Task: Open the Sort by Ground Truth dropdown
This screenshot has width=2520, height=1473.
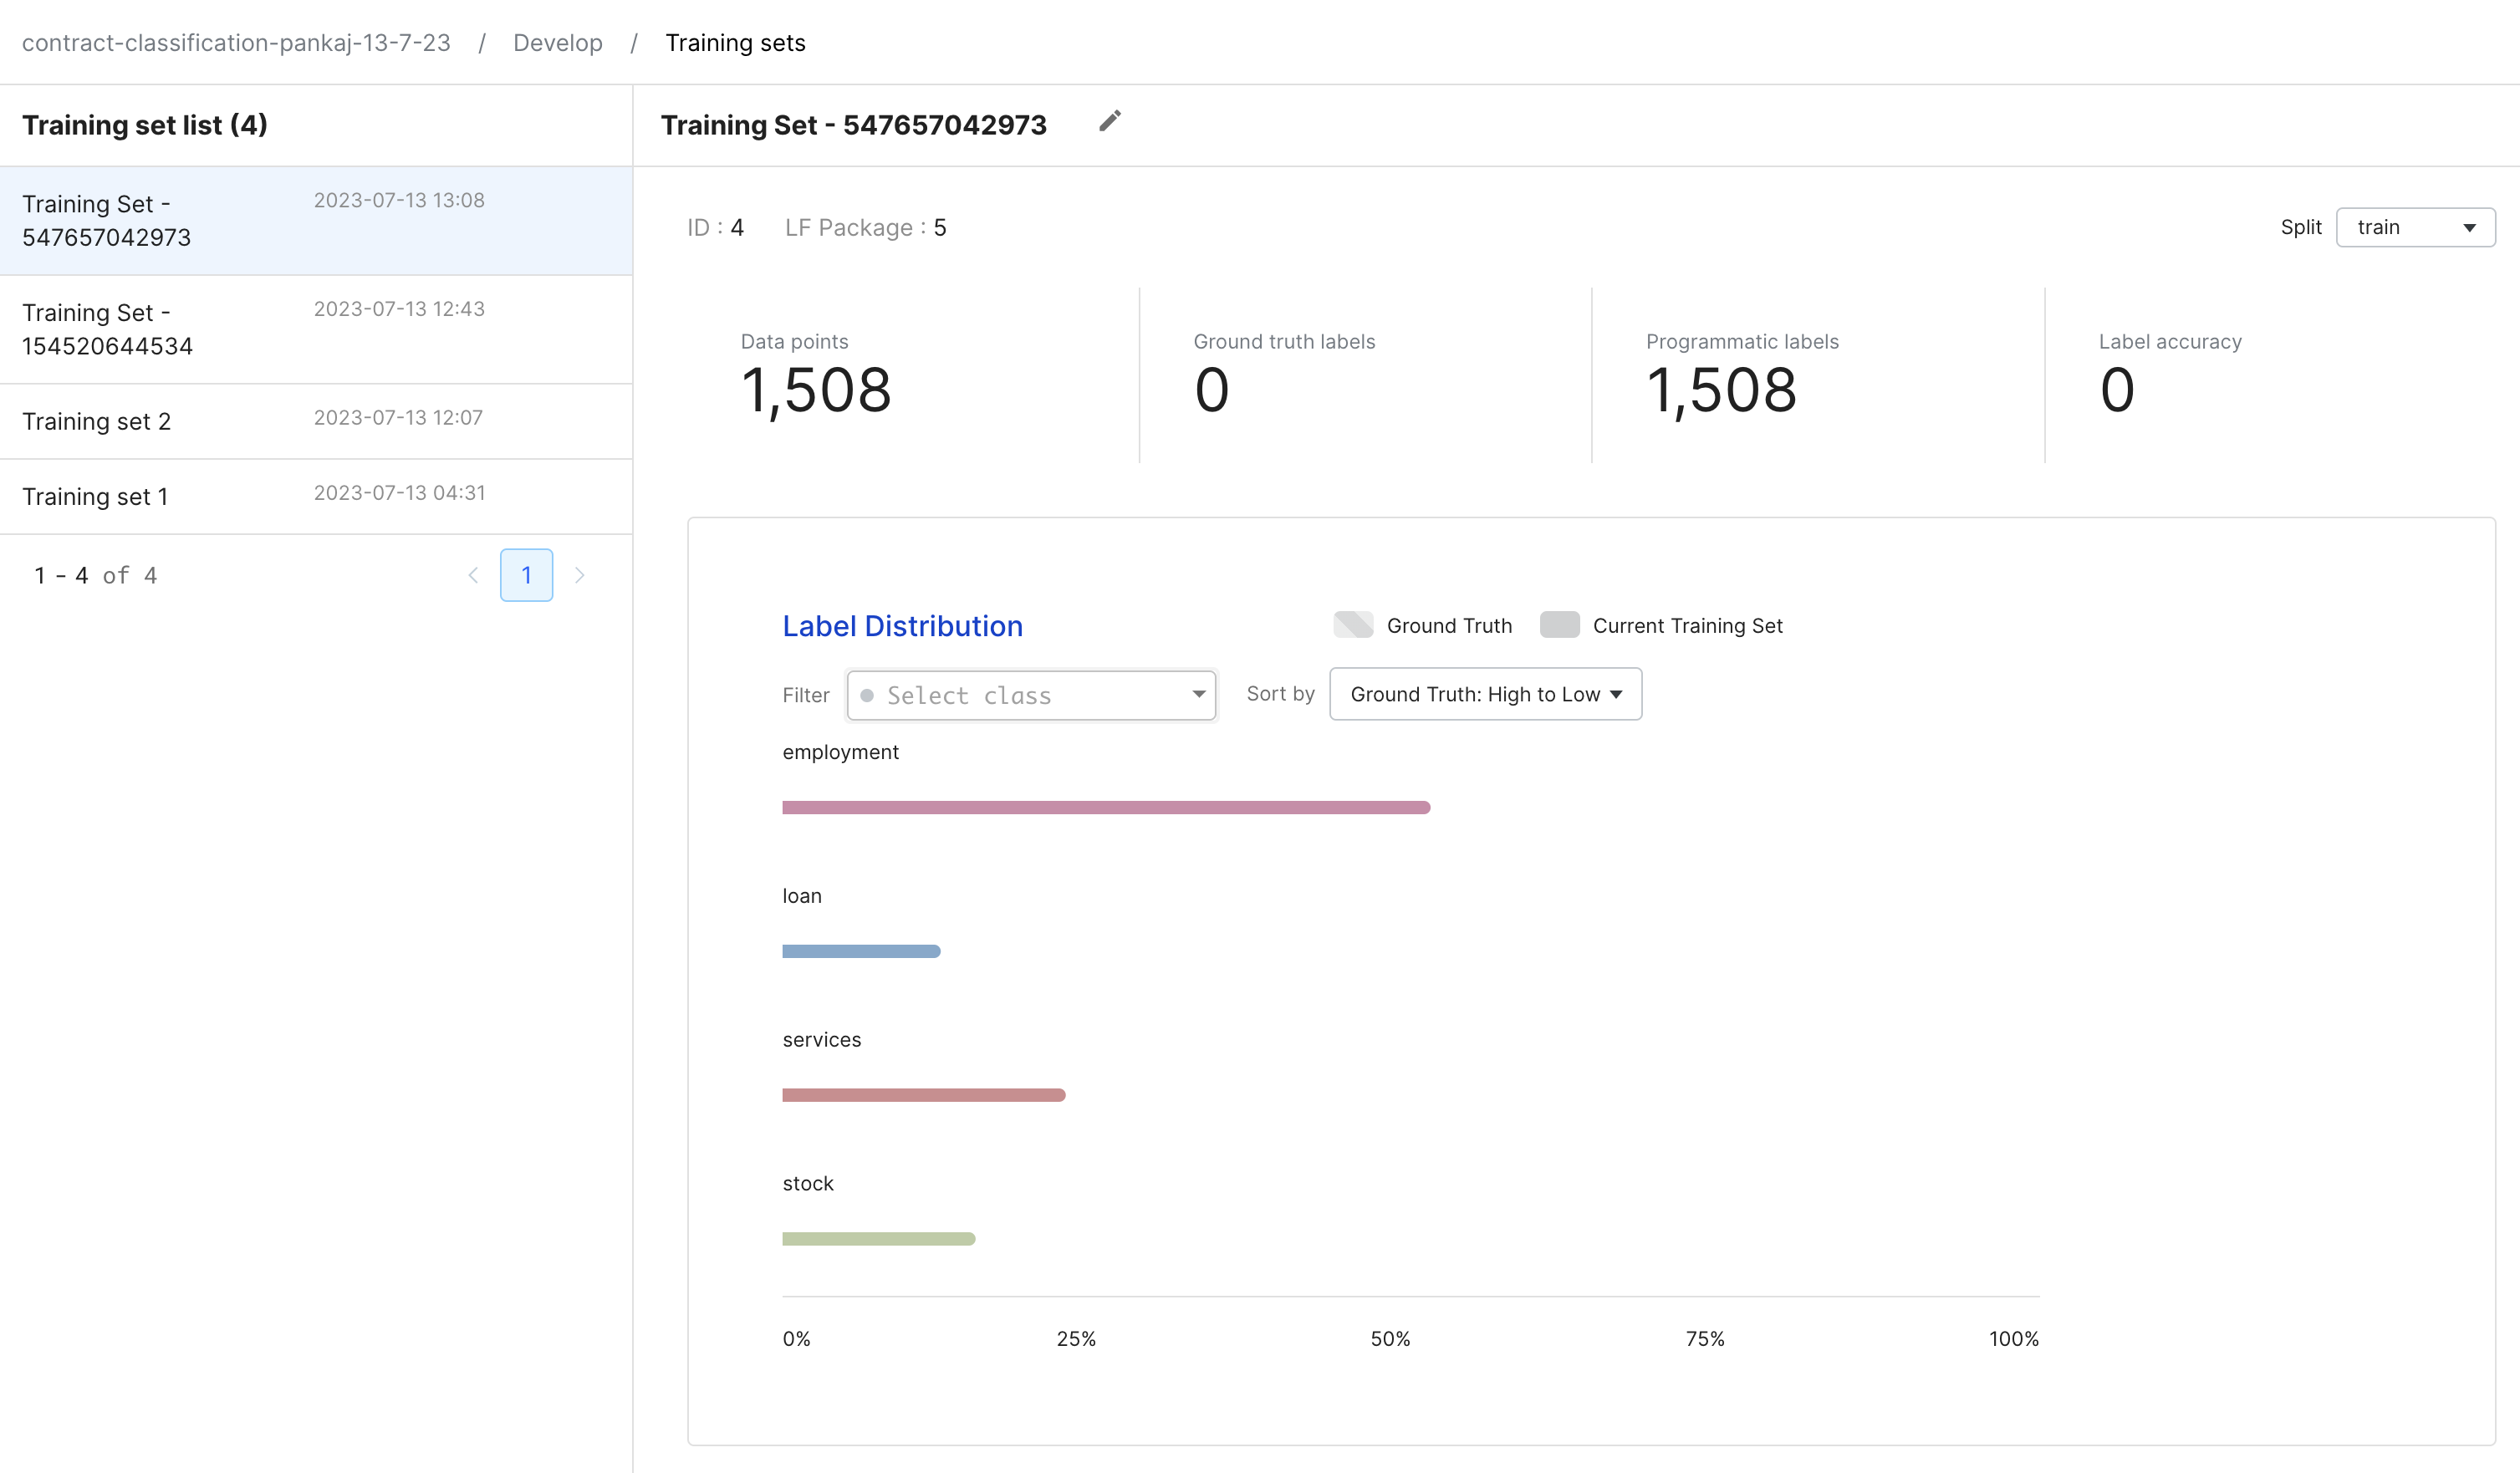Action: click(1485, 694)
